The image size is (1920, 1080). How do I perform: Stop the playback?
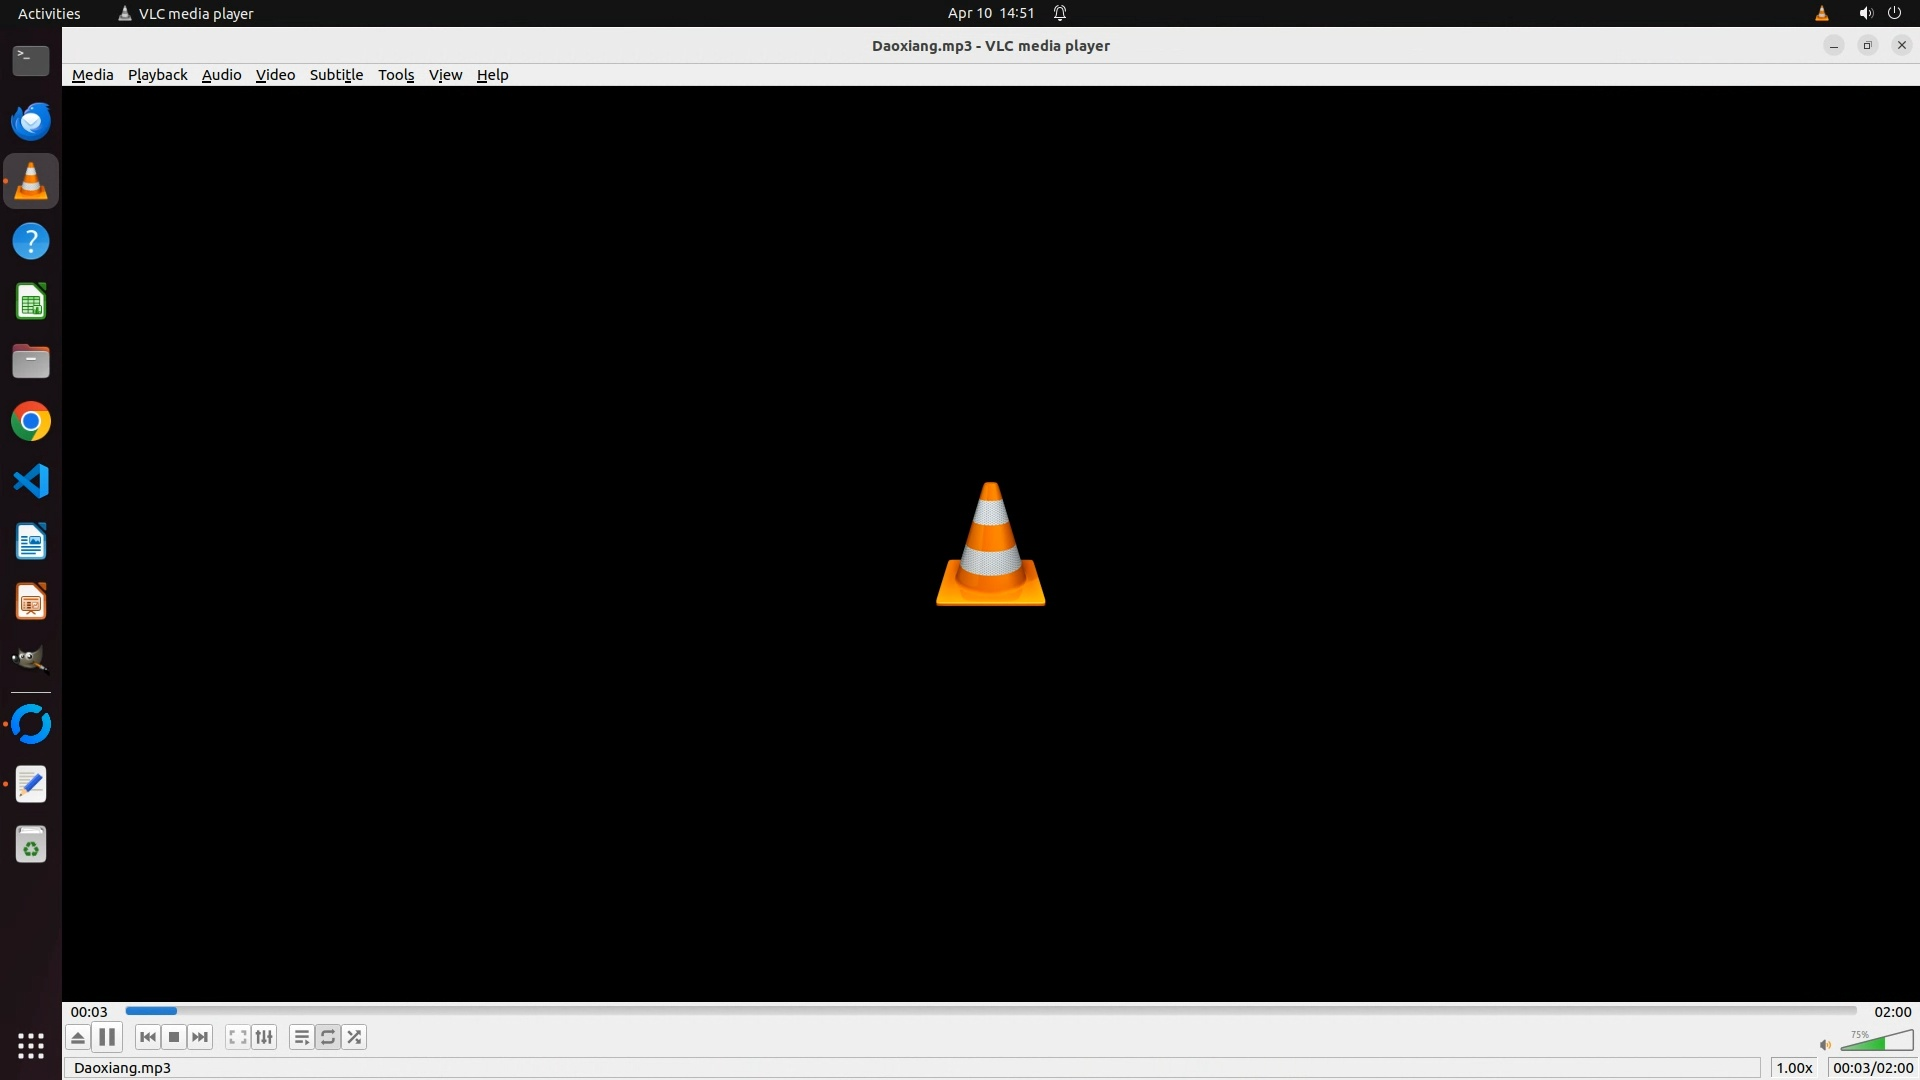[x=174, y=1037]
